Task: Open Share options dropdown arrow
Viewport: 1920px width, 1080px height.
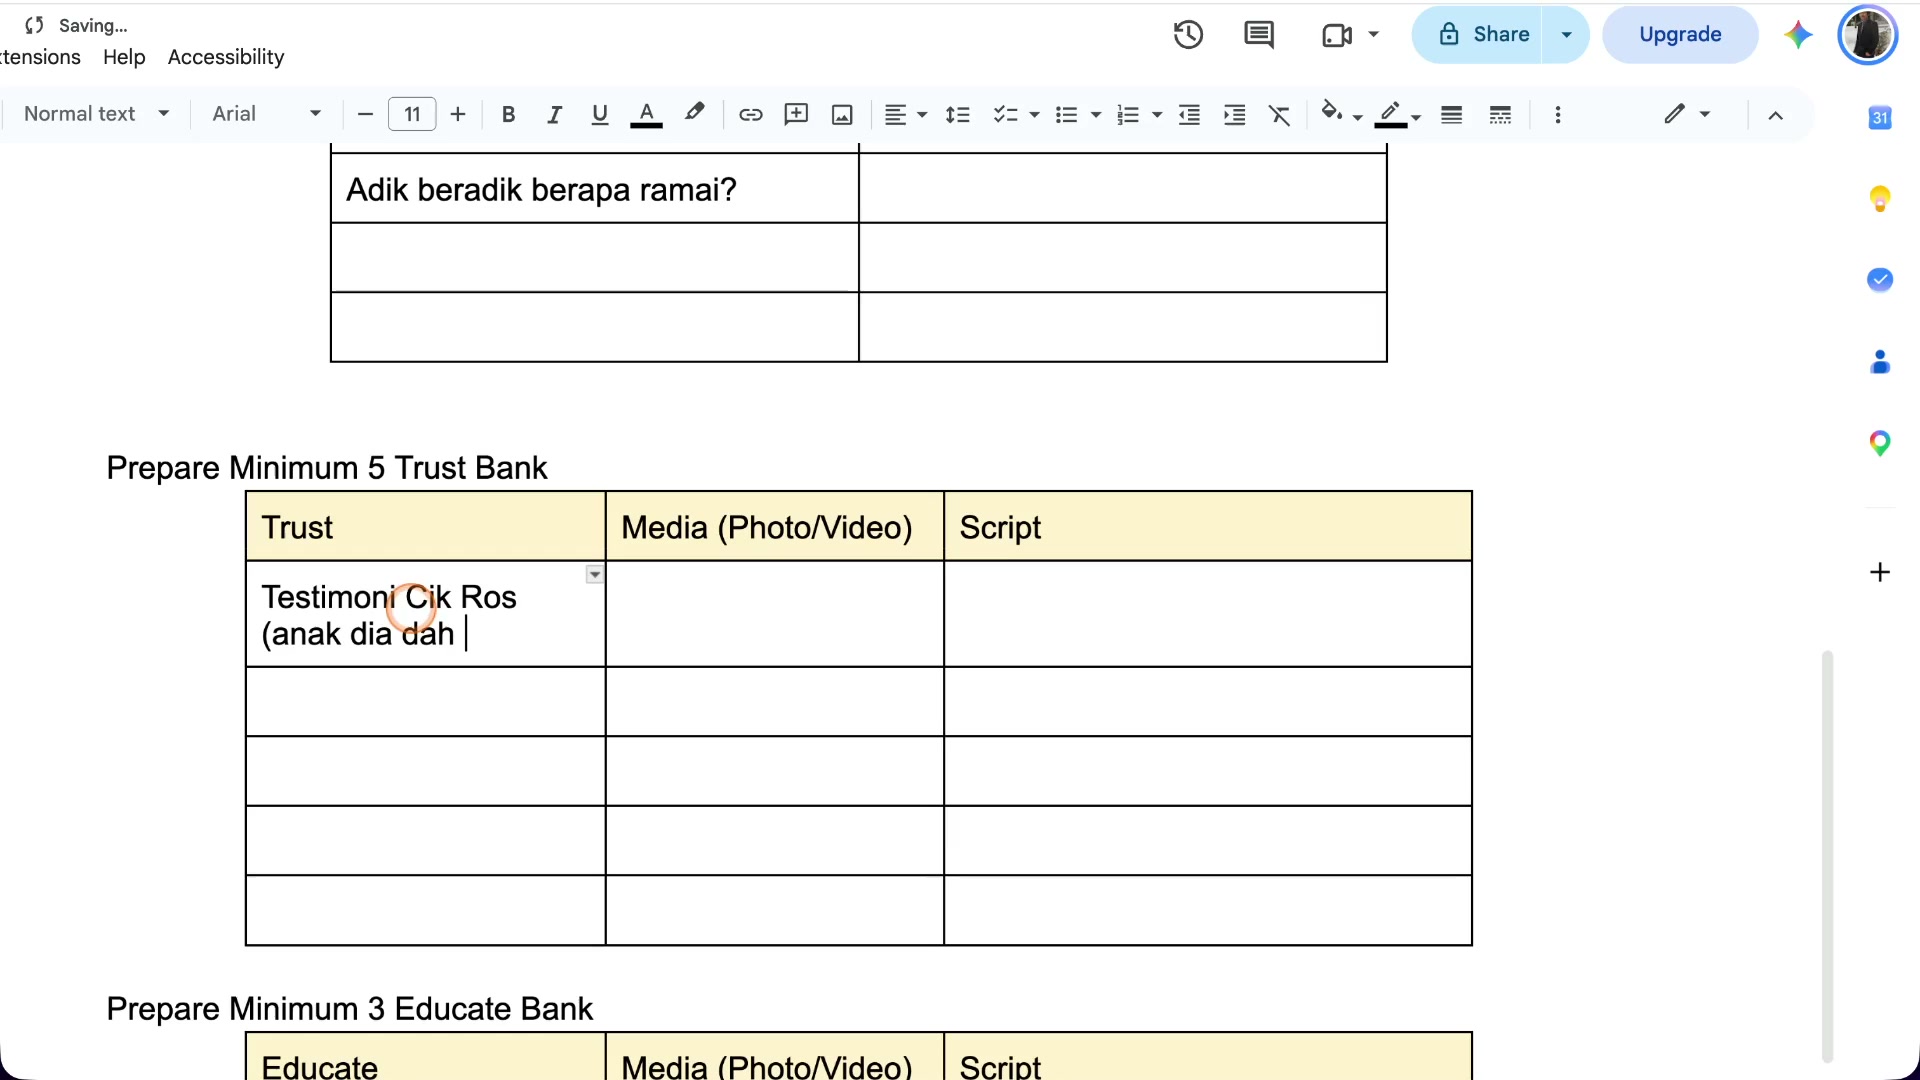Action: [x=1567, y=35]
